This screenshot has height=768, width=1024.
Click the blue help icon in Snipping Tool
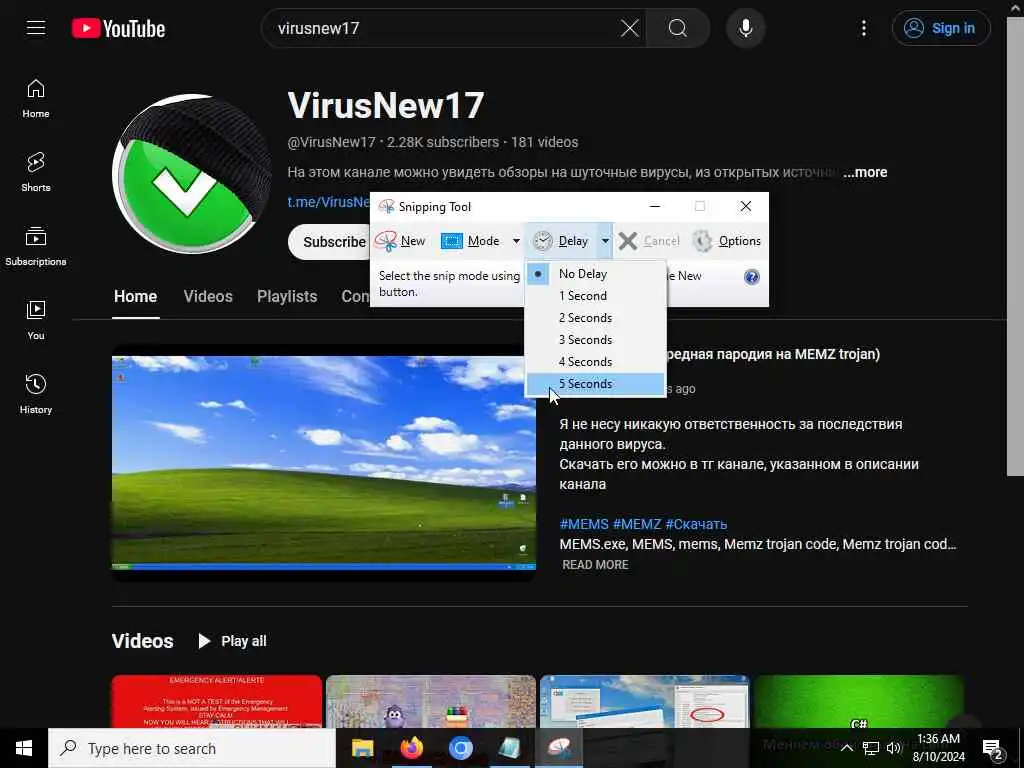click(x=752, y=277)
